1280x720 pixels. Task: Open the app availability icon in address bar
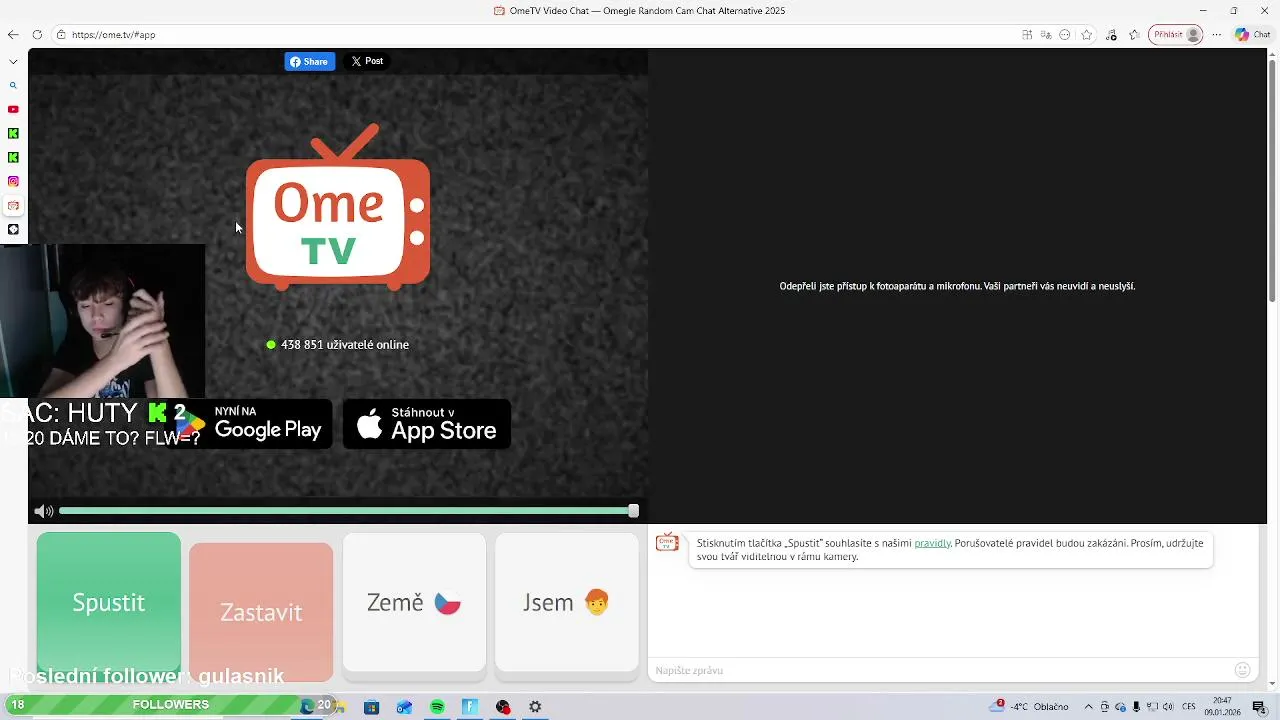coord(1027,34)
